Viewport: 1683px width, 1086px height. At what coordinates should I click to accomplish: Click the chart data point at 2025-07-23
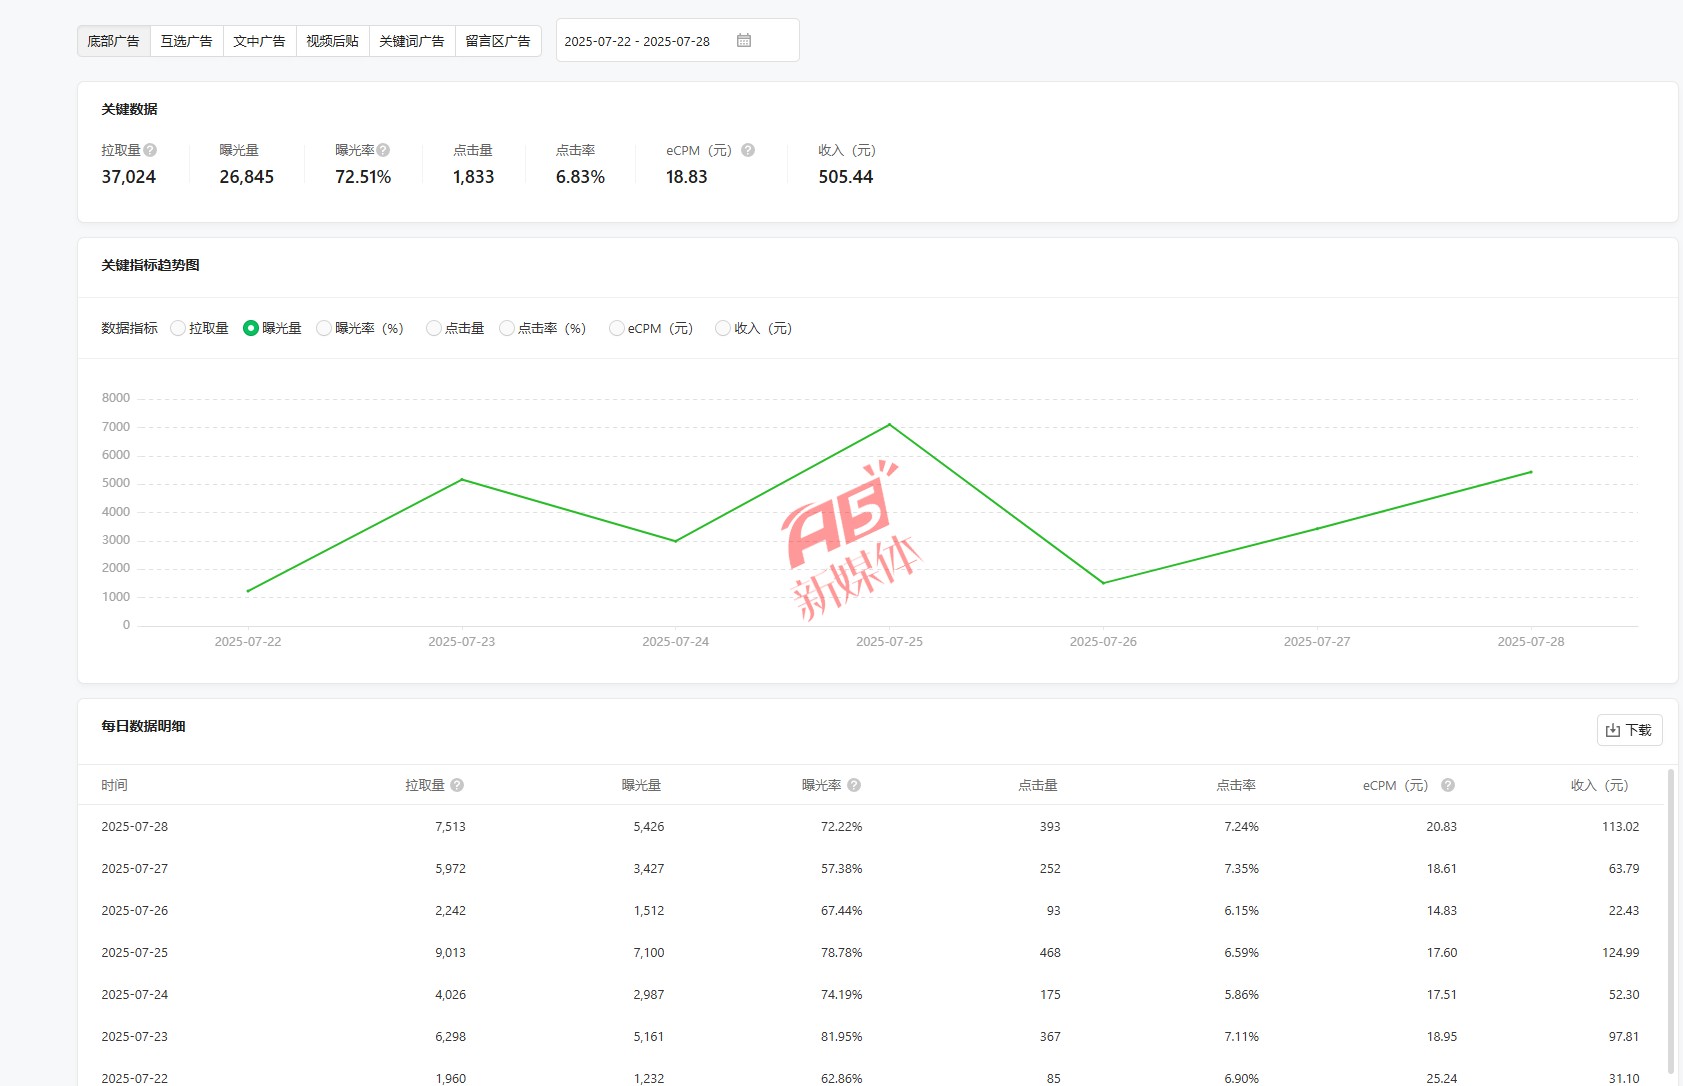coord(462,480)
